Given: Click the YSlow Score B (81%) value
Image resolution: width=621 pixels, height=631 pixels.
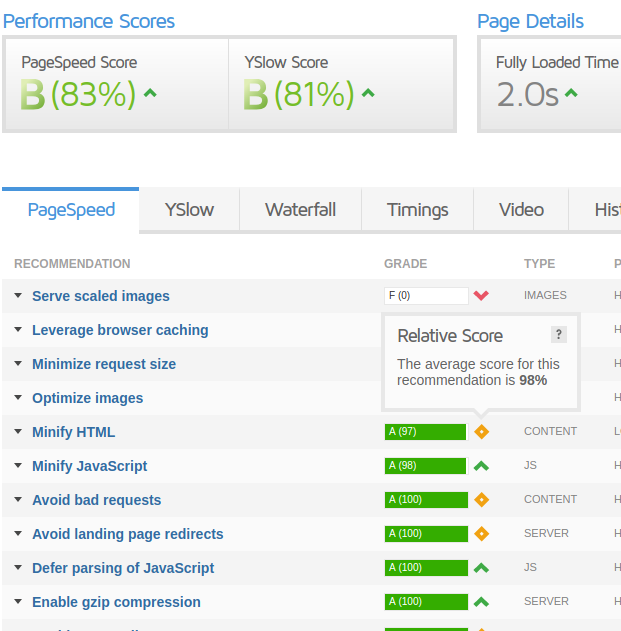Looking at the screenshot, I should pos(299,95).
